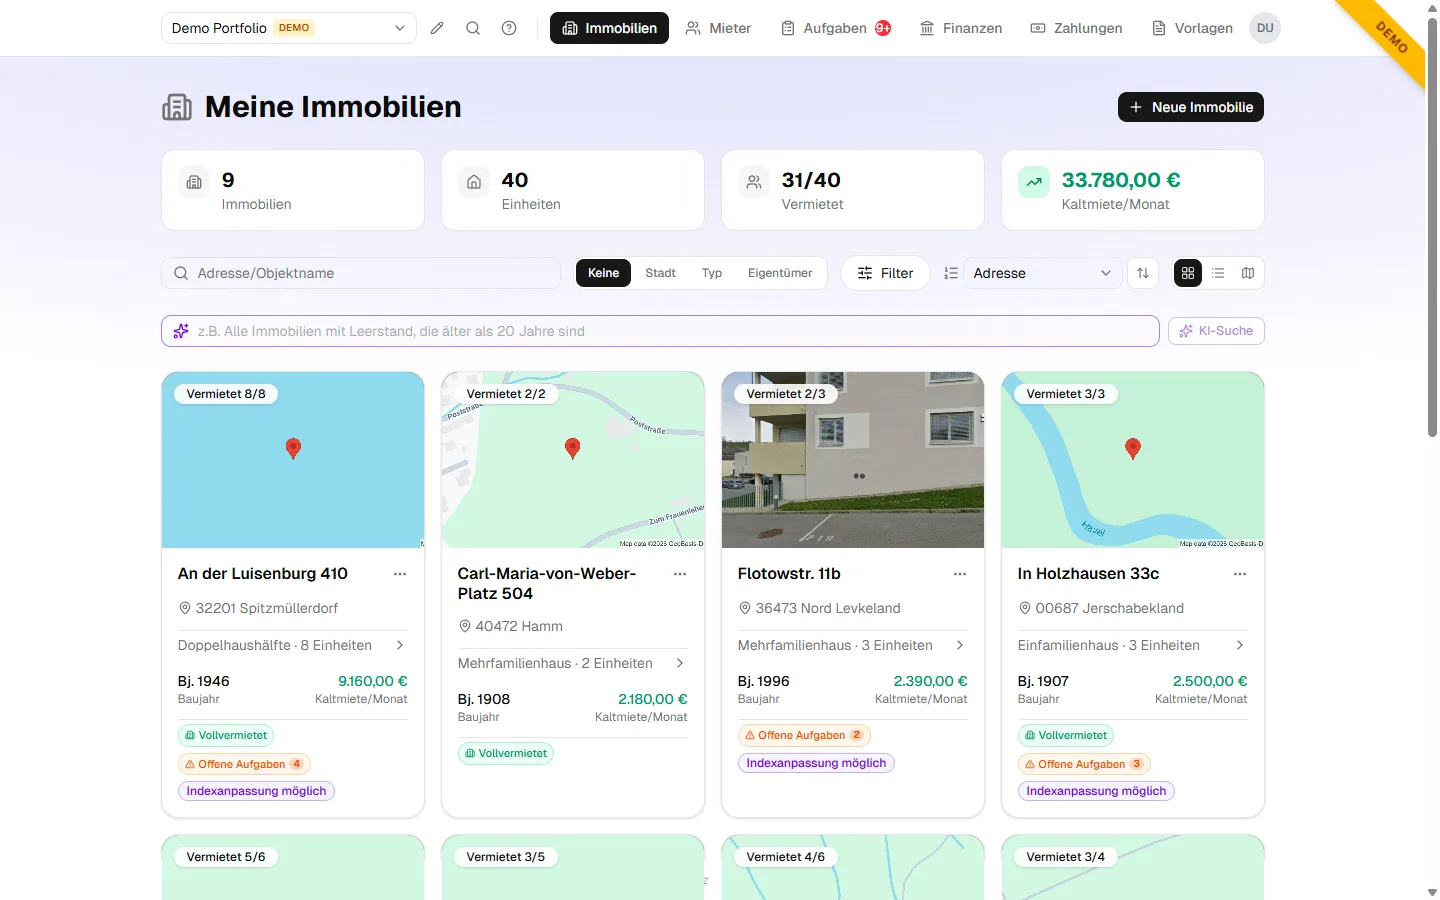Image resolution: width=1440 pixels, height=900 pixels.
Task: Group properties by Stadt
Action: click(x=660, y=273)
